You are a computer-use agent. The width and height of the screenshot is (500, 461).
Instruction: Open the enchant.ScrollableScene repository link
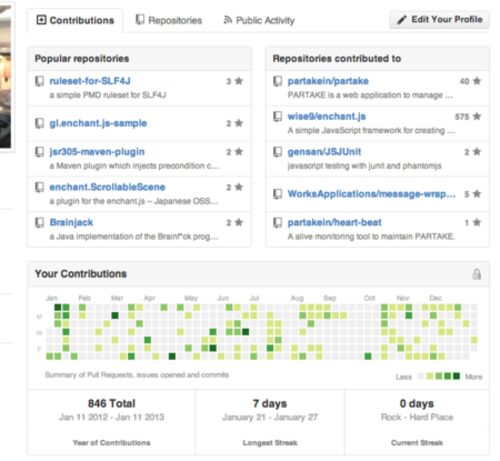pos(107,187)
